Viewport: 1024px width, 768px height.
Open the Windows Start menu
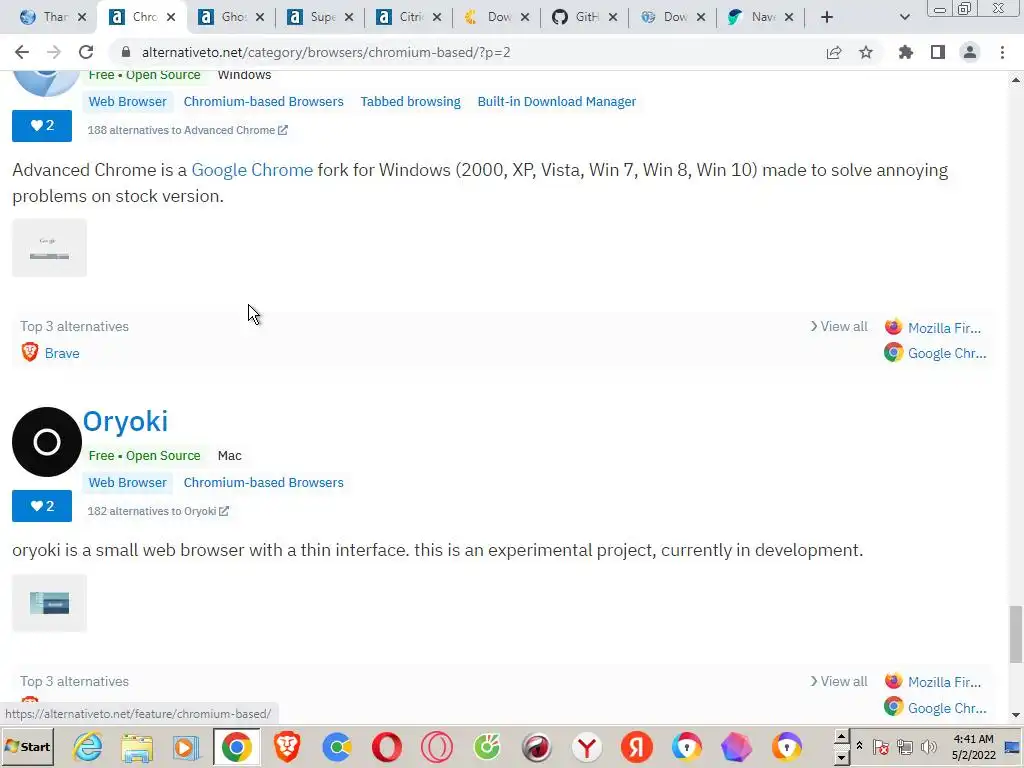pyautogui.click(x=27, y=747)
